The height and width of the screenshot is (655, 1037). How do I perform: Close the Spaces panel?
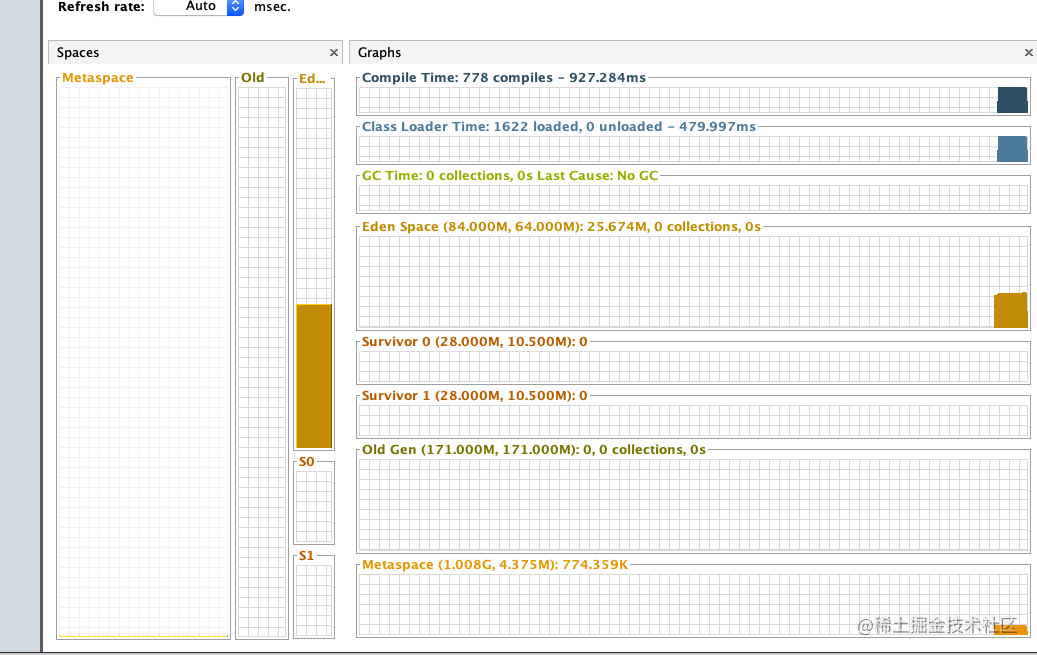[x=334, y=52]
